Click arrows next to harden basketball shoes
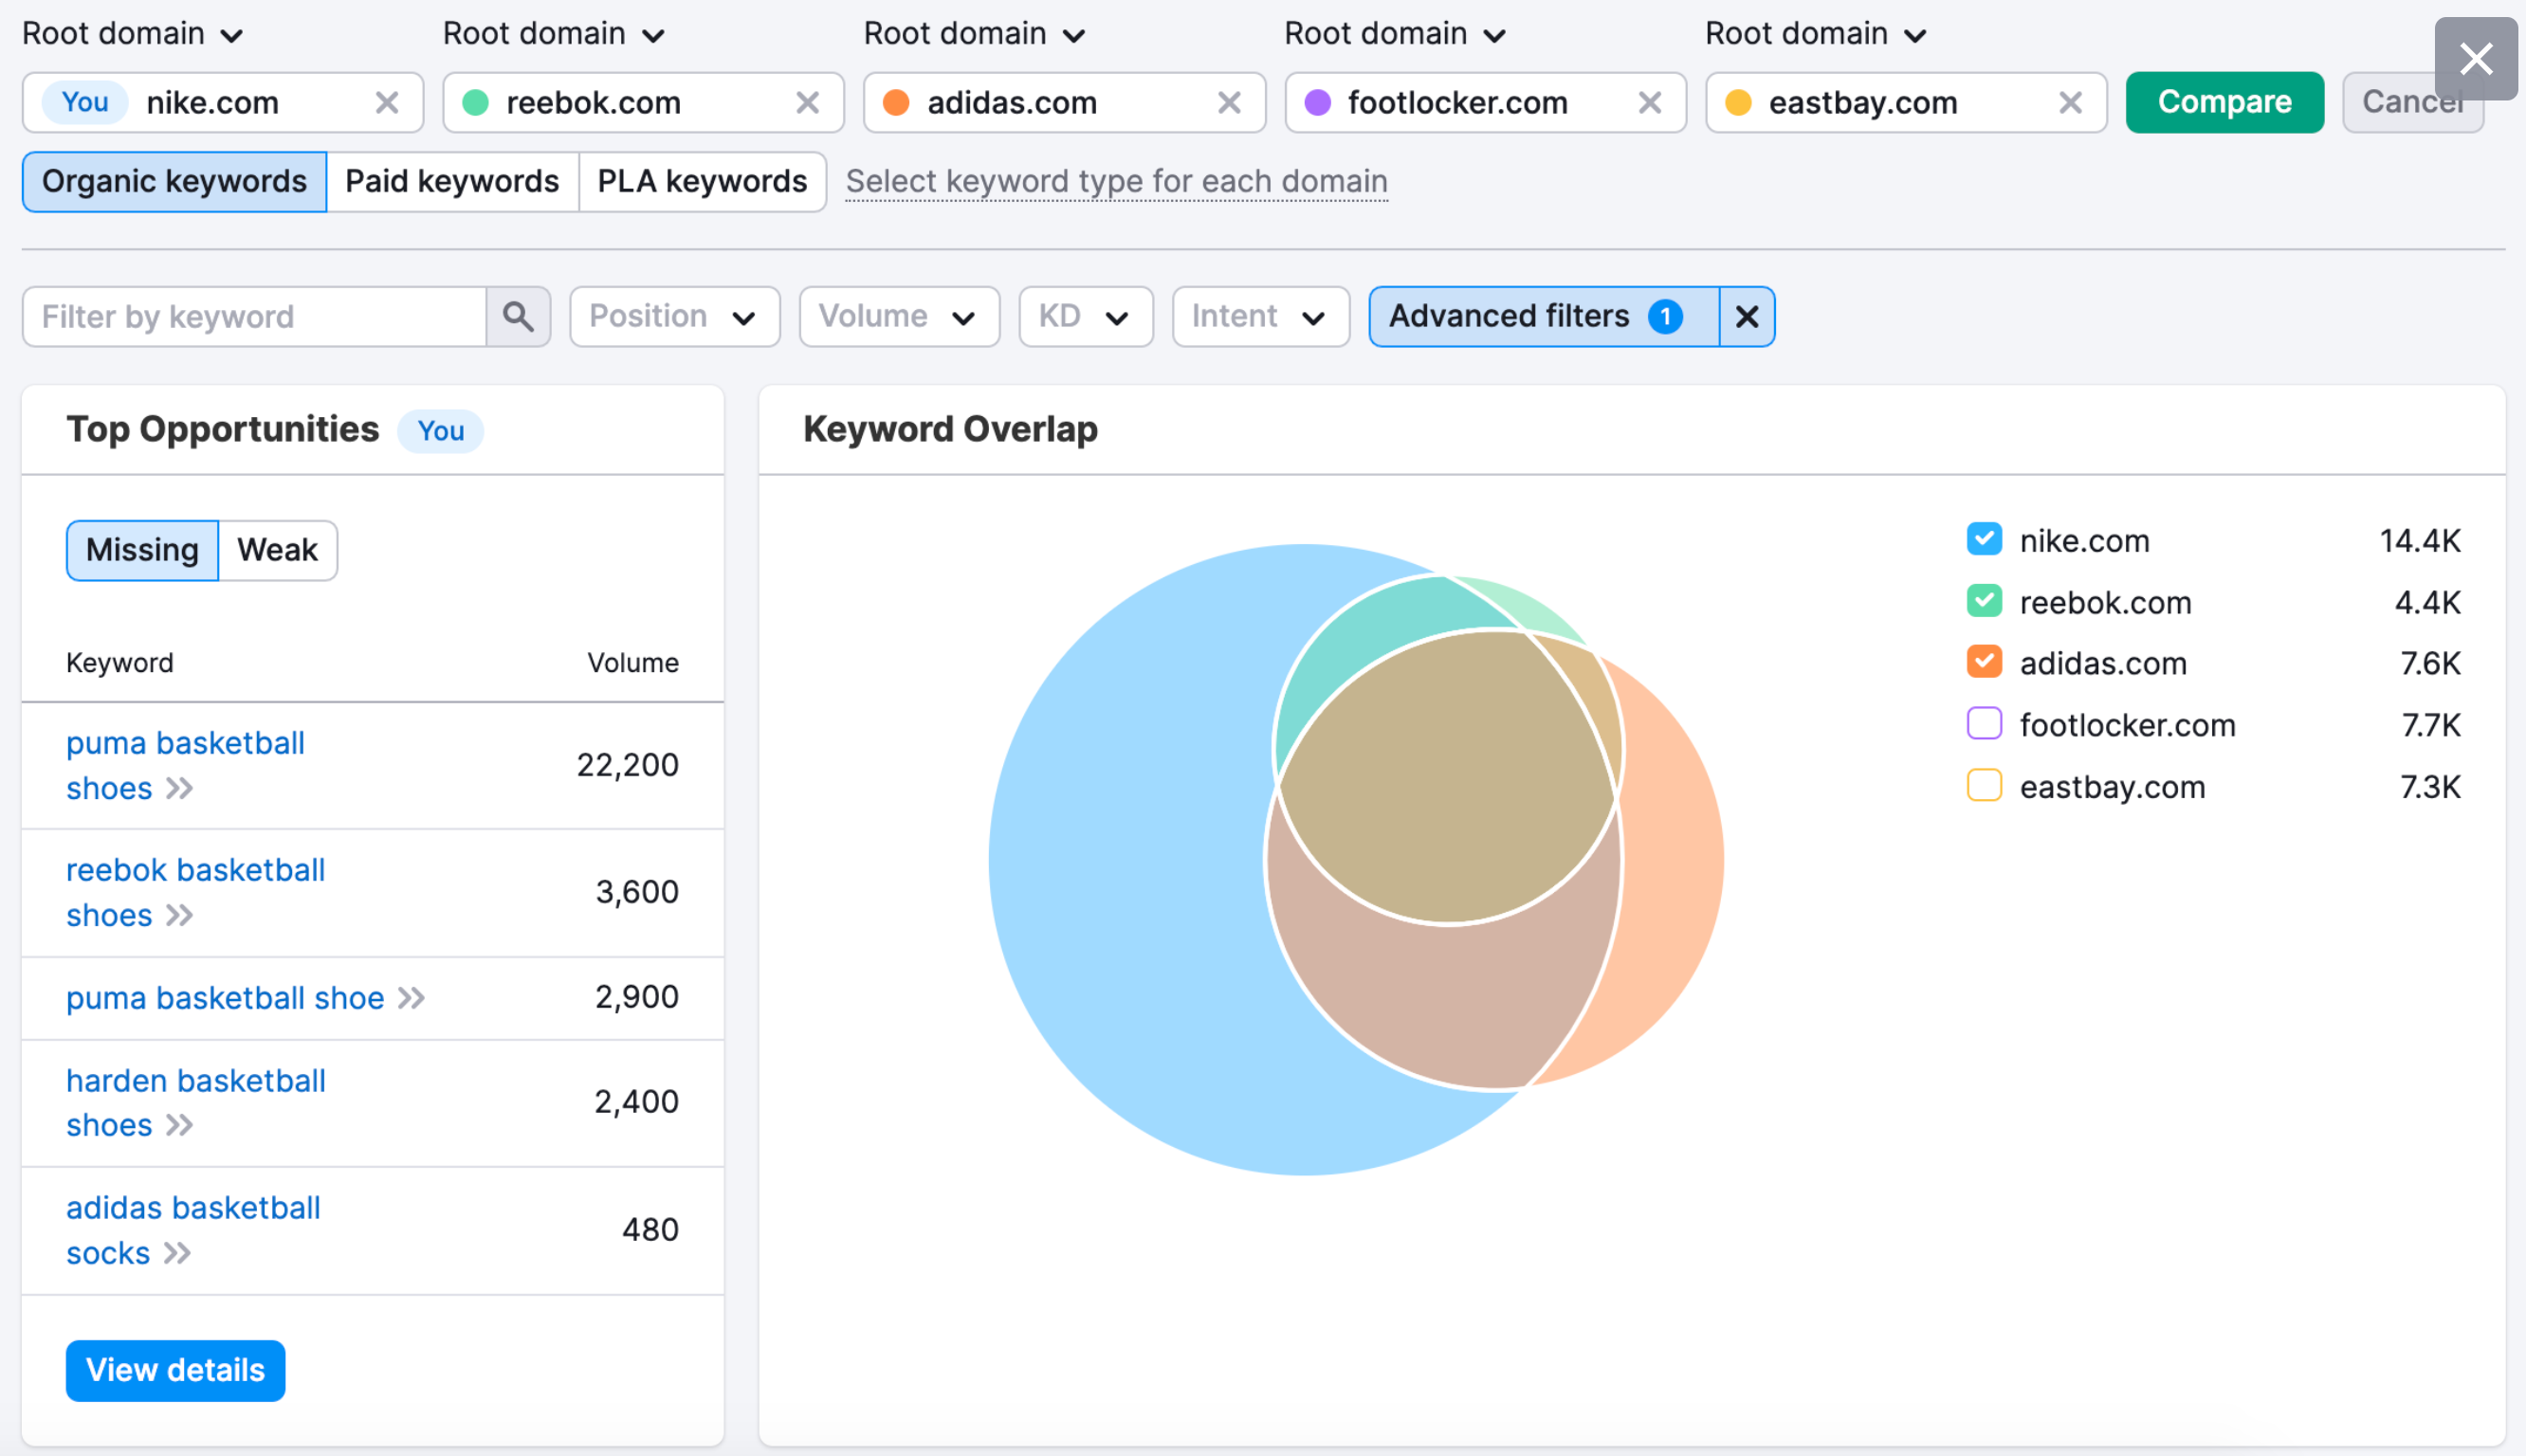The height and width of the screenshot is (1456, 2526). [180, 1125]
